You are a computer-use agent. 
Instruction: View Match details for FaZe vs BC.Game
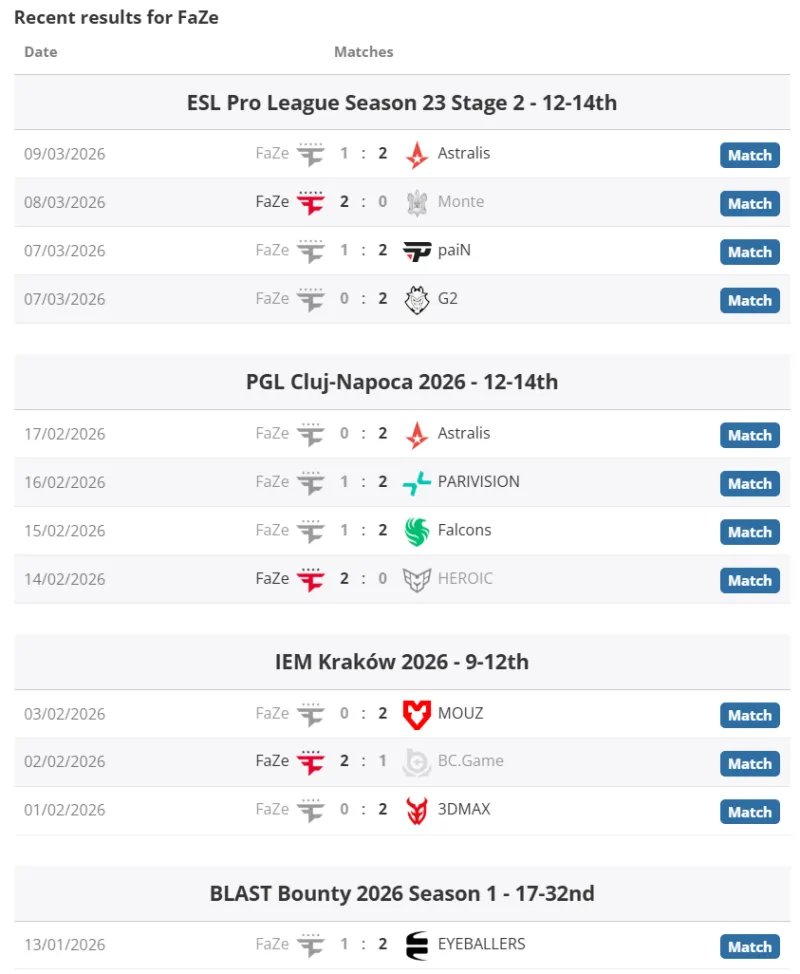pos(749,763)
